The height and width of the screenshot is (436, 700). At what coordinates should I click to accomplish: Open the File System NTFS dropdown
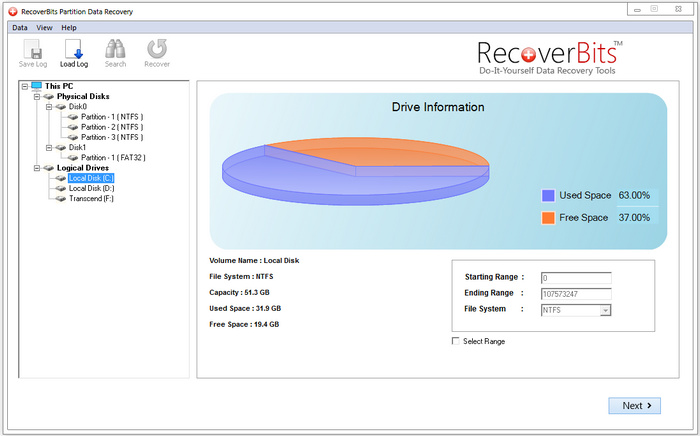click(x=605, y=311)
